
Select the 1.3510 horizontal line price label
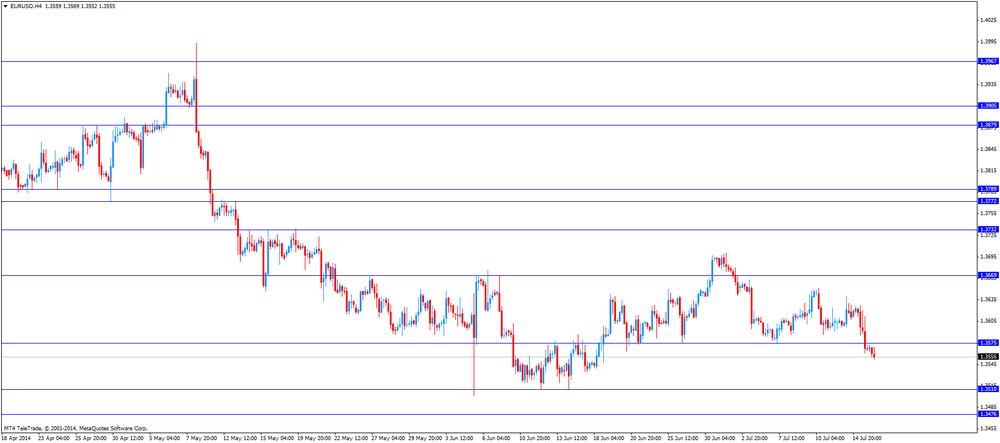[x=989, y=389]
